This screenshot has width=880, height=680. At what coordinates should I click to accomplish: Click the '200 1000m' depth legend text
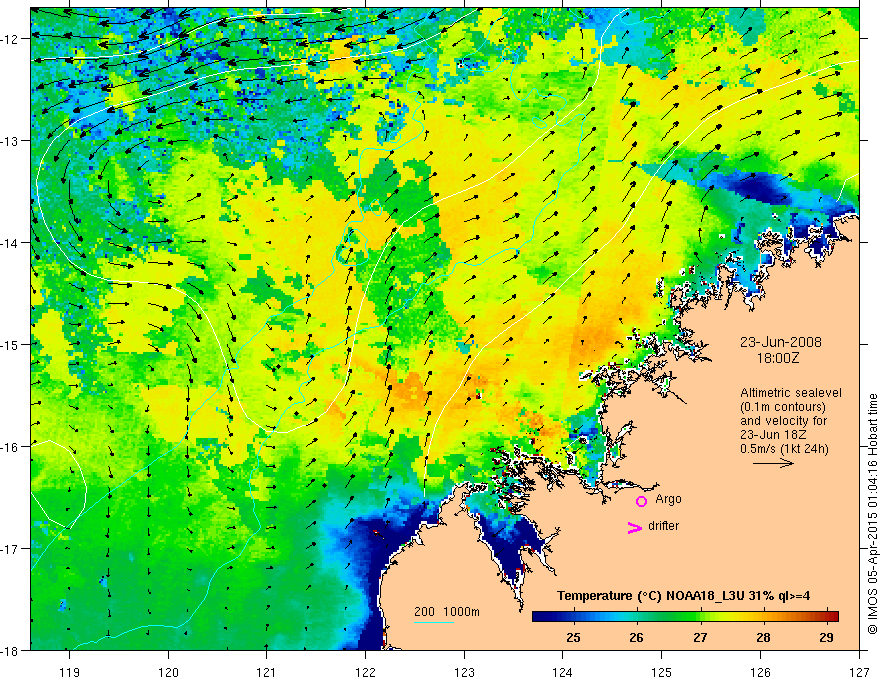tap(447, 612)
